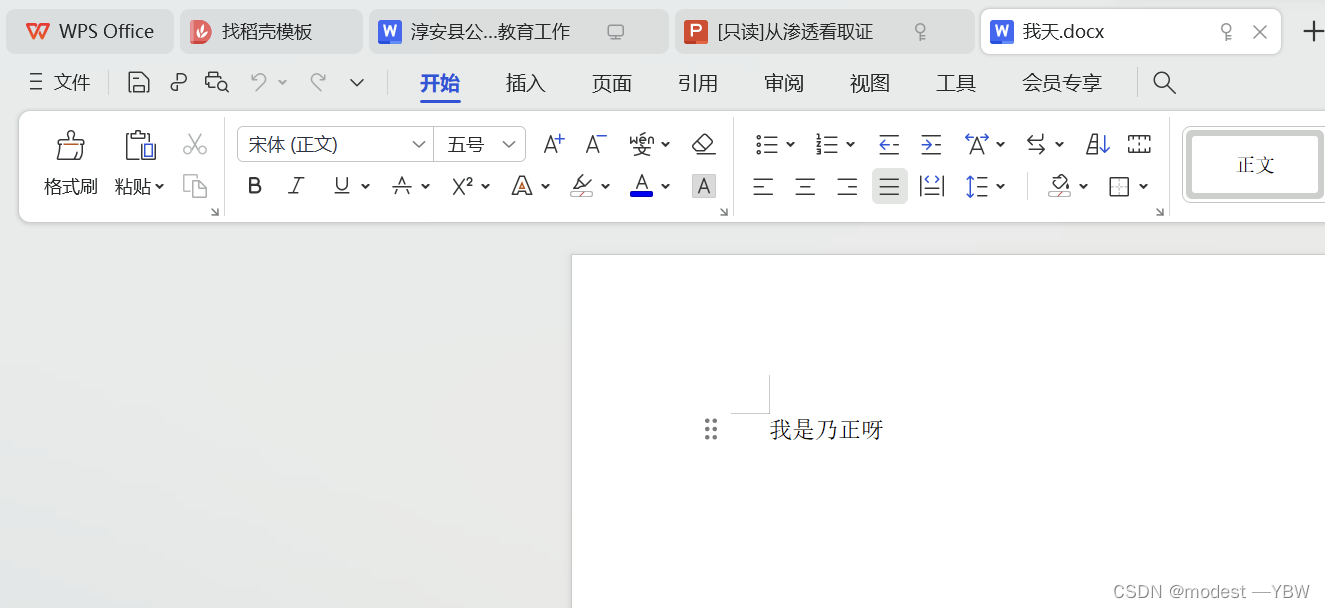Open line spacing dropdown arrow

[x=1001, y=187]
